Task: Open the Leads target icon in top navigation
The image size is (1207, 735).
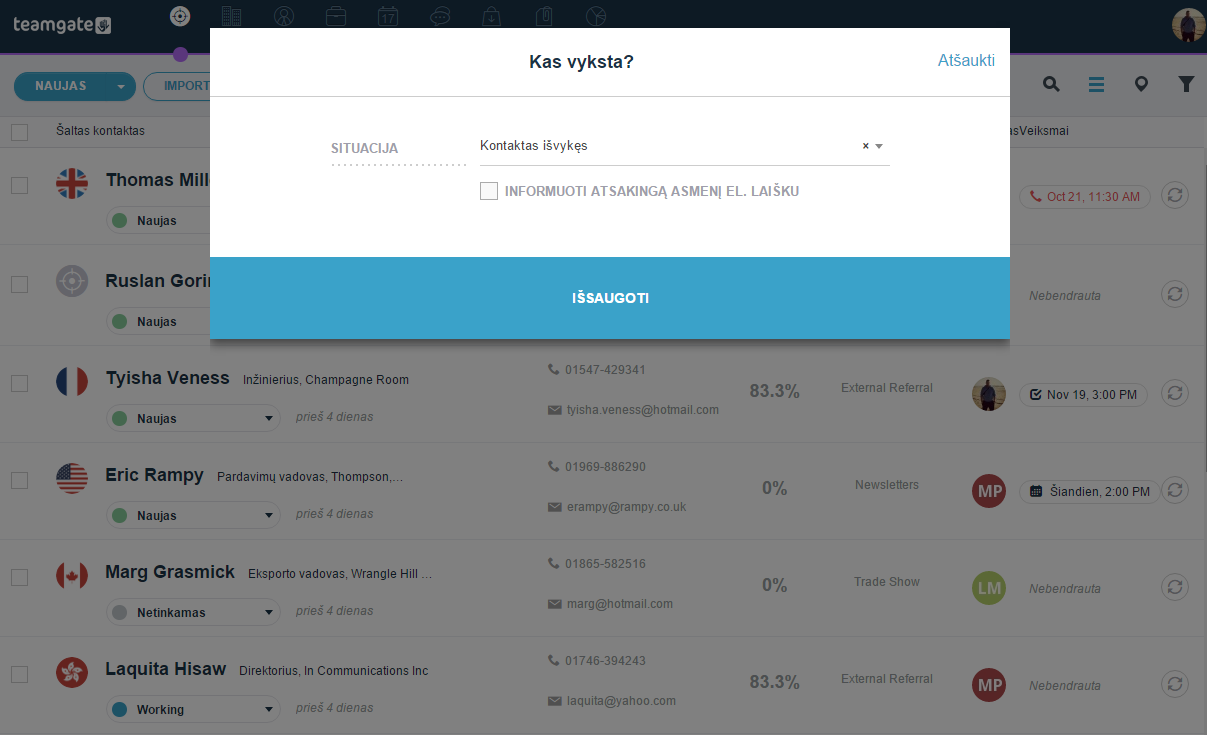Action: [180, 16]
